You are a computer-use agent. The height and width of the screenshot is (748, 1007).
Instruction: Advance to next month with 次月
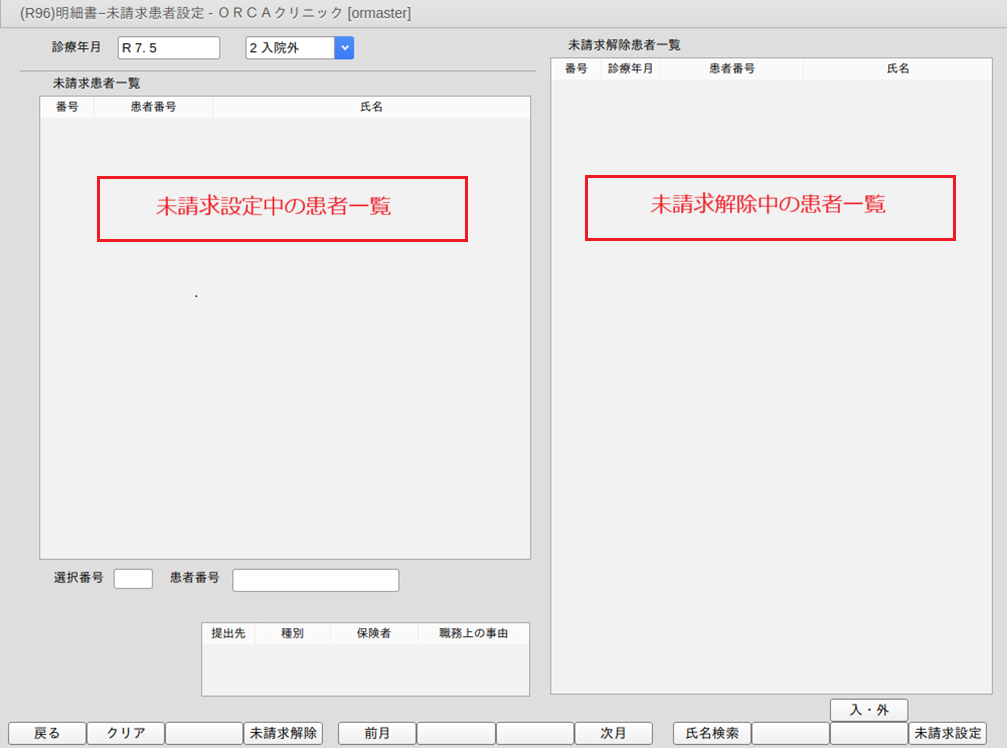[613, 733]
